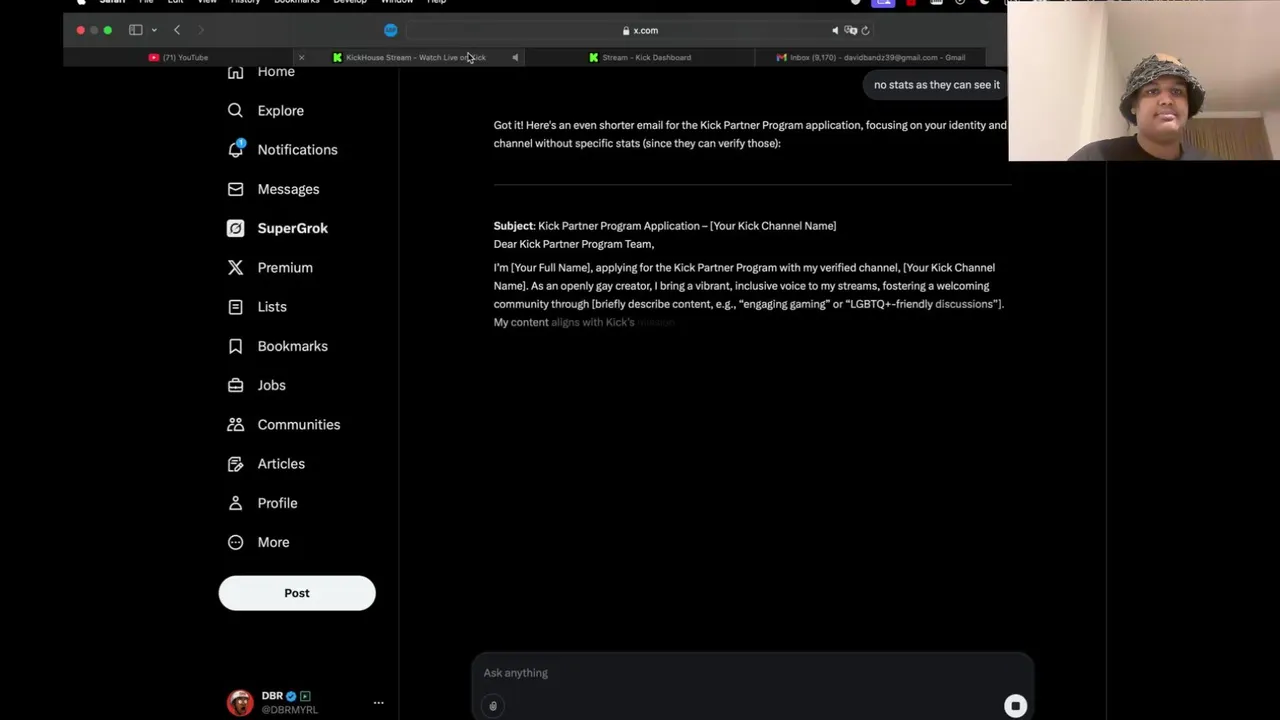Open the Profile link
The height and width of the screenshot is (720, 1280).
277,503
